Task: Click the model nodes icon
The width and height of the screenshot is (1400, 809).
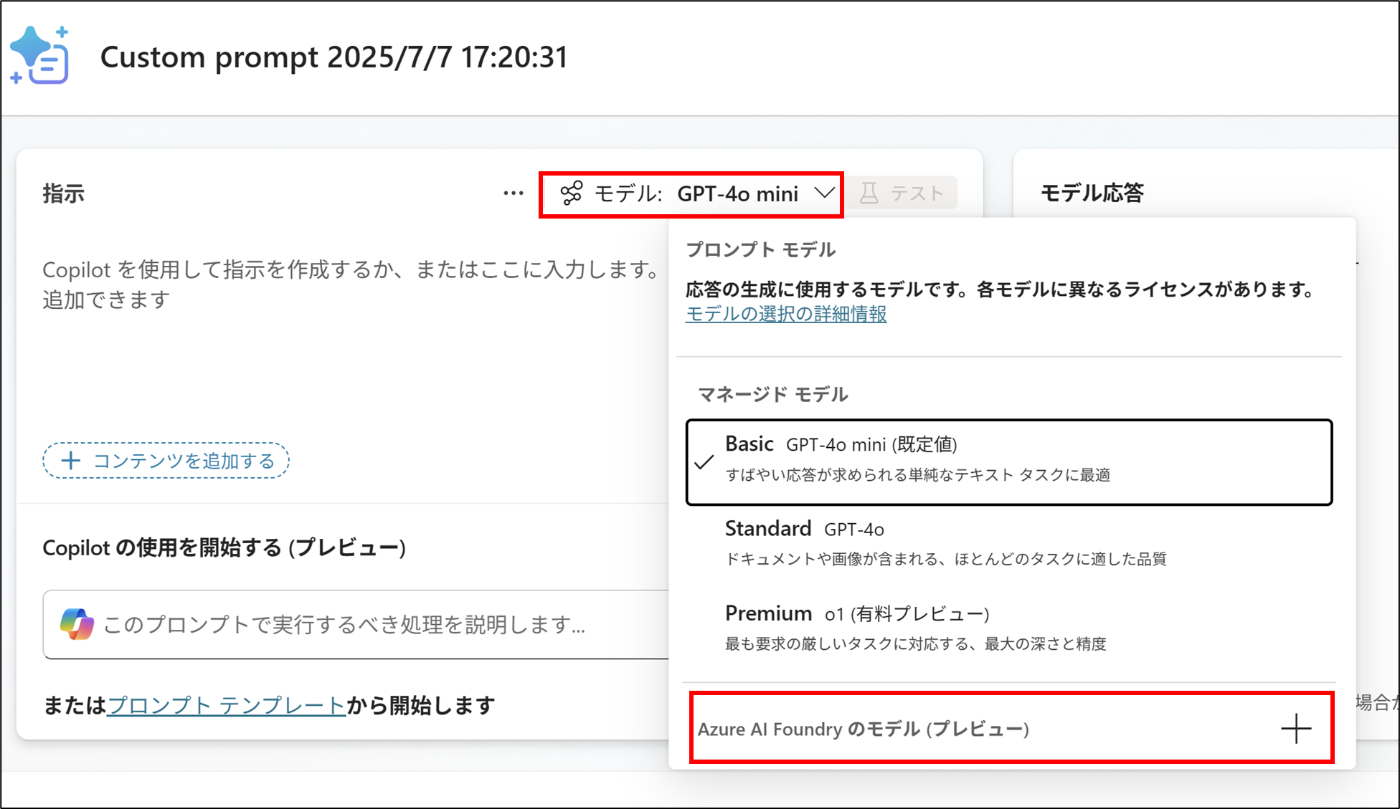Action: tap(571, 194)
